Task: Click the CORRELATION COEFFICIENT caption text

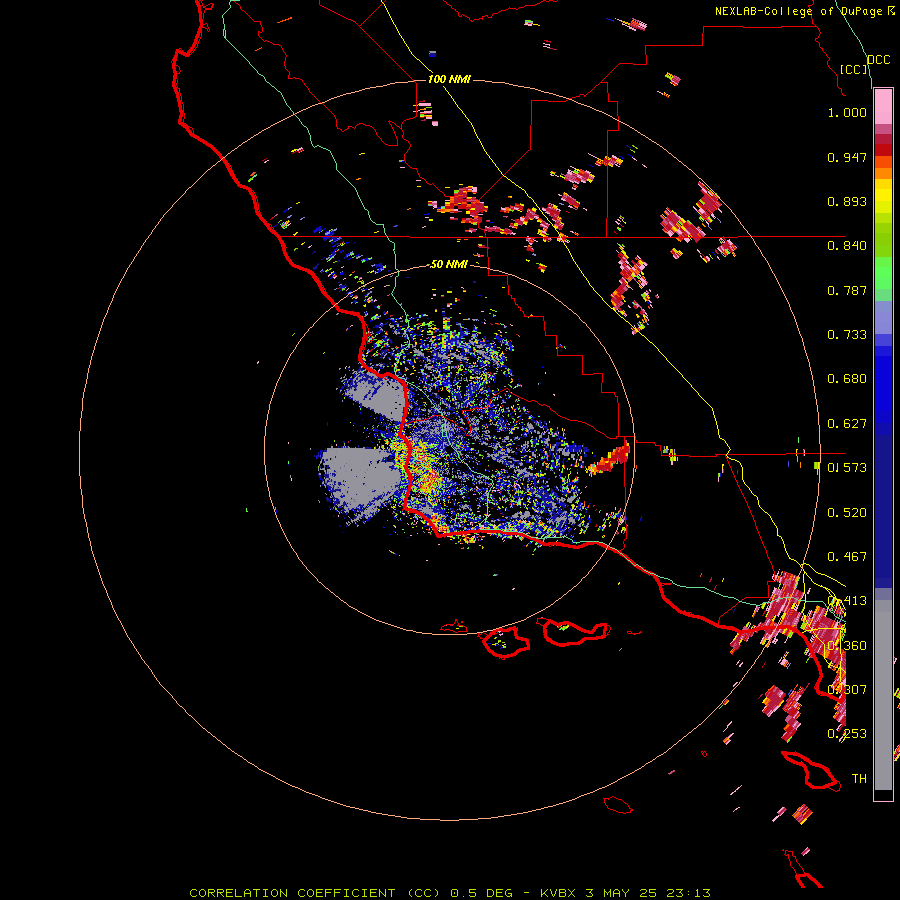Action: click(292, 893)
